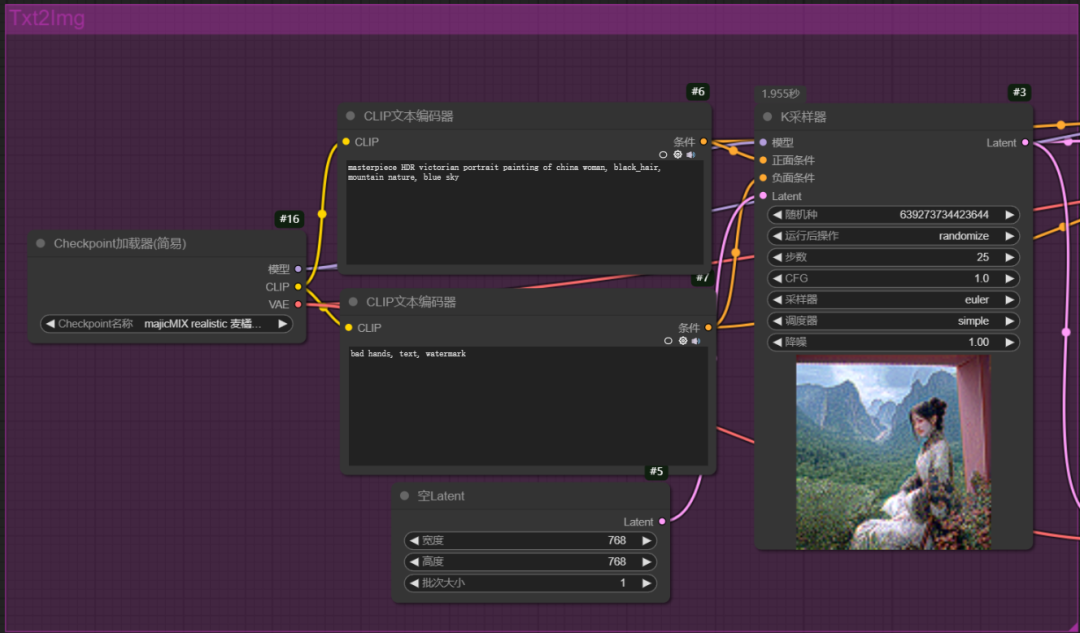Screen dimensions: 1080x633
Task: Click the 正面条件 input port on K采样器
Action: tap(763, 160)
